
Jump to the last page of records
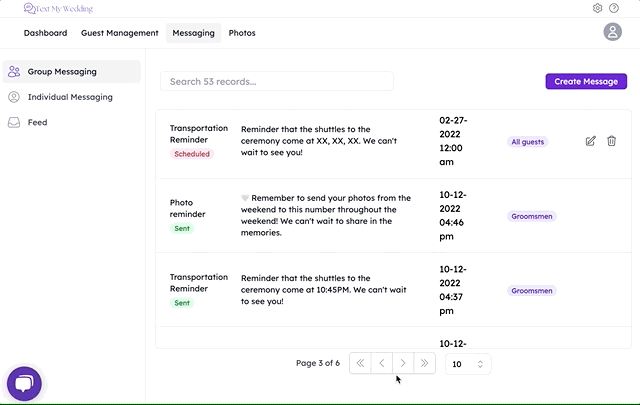tap(425, 364)
